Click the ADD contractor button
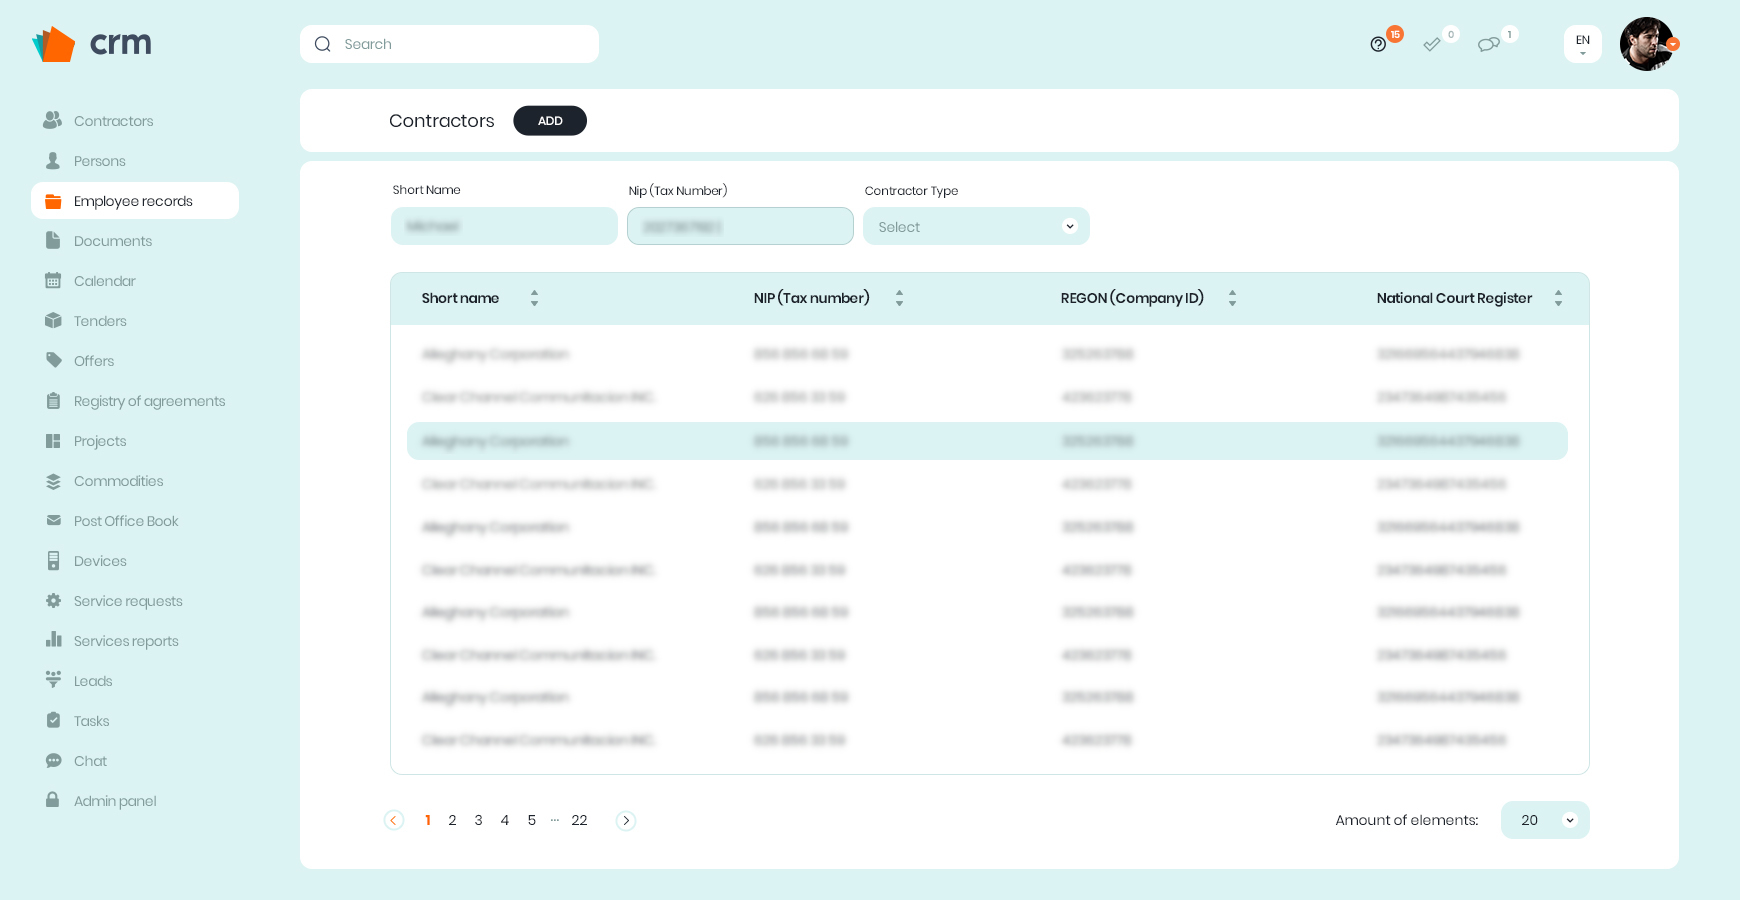The image size is (1740, 900). click(550, 121)
